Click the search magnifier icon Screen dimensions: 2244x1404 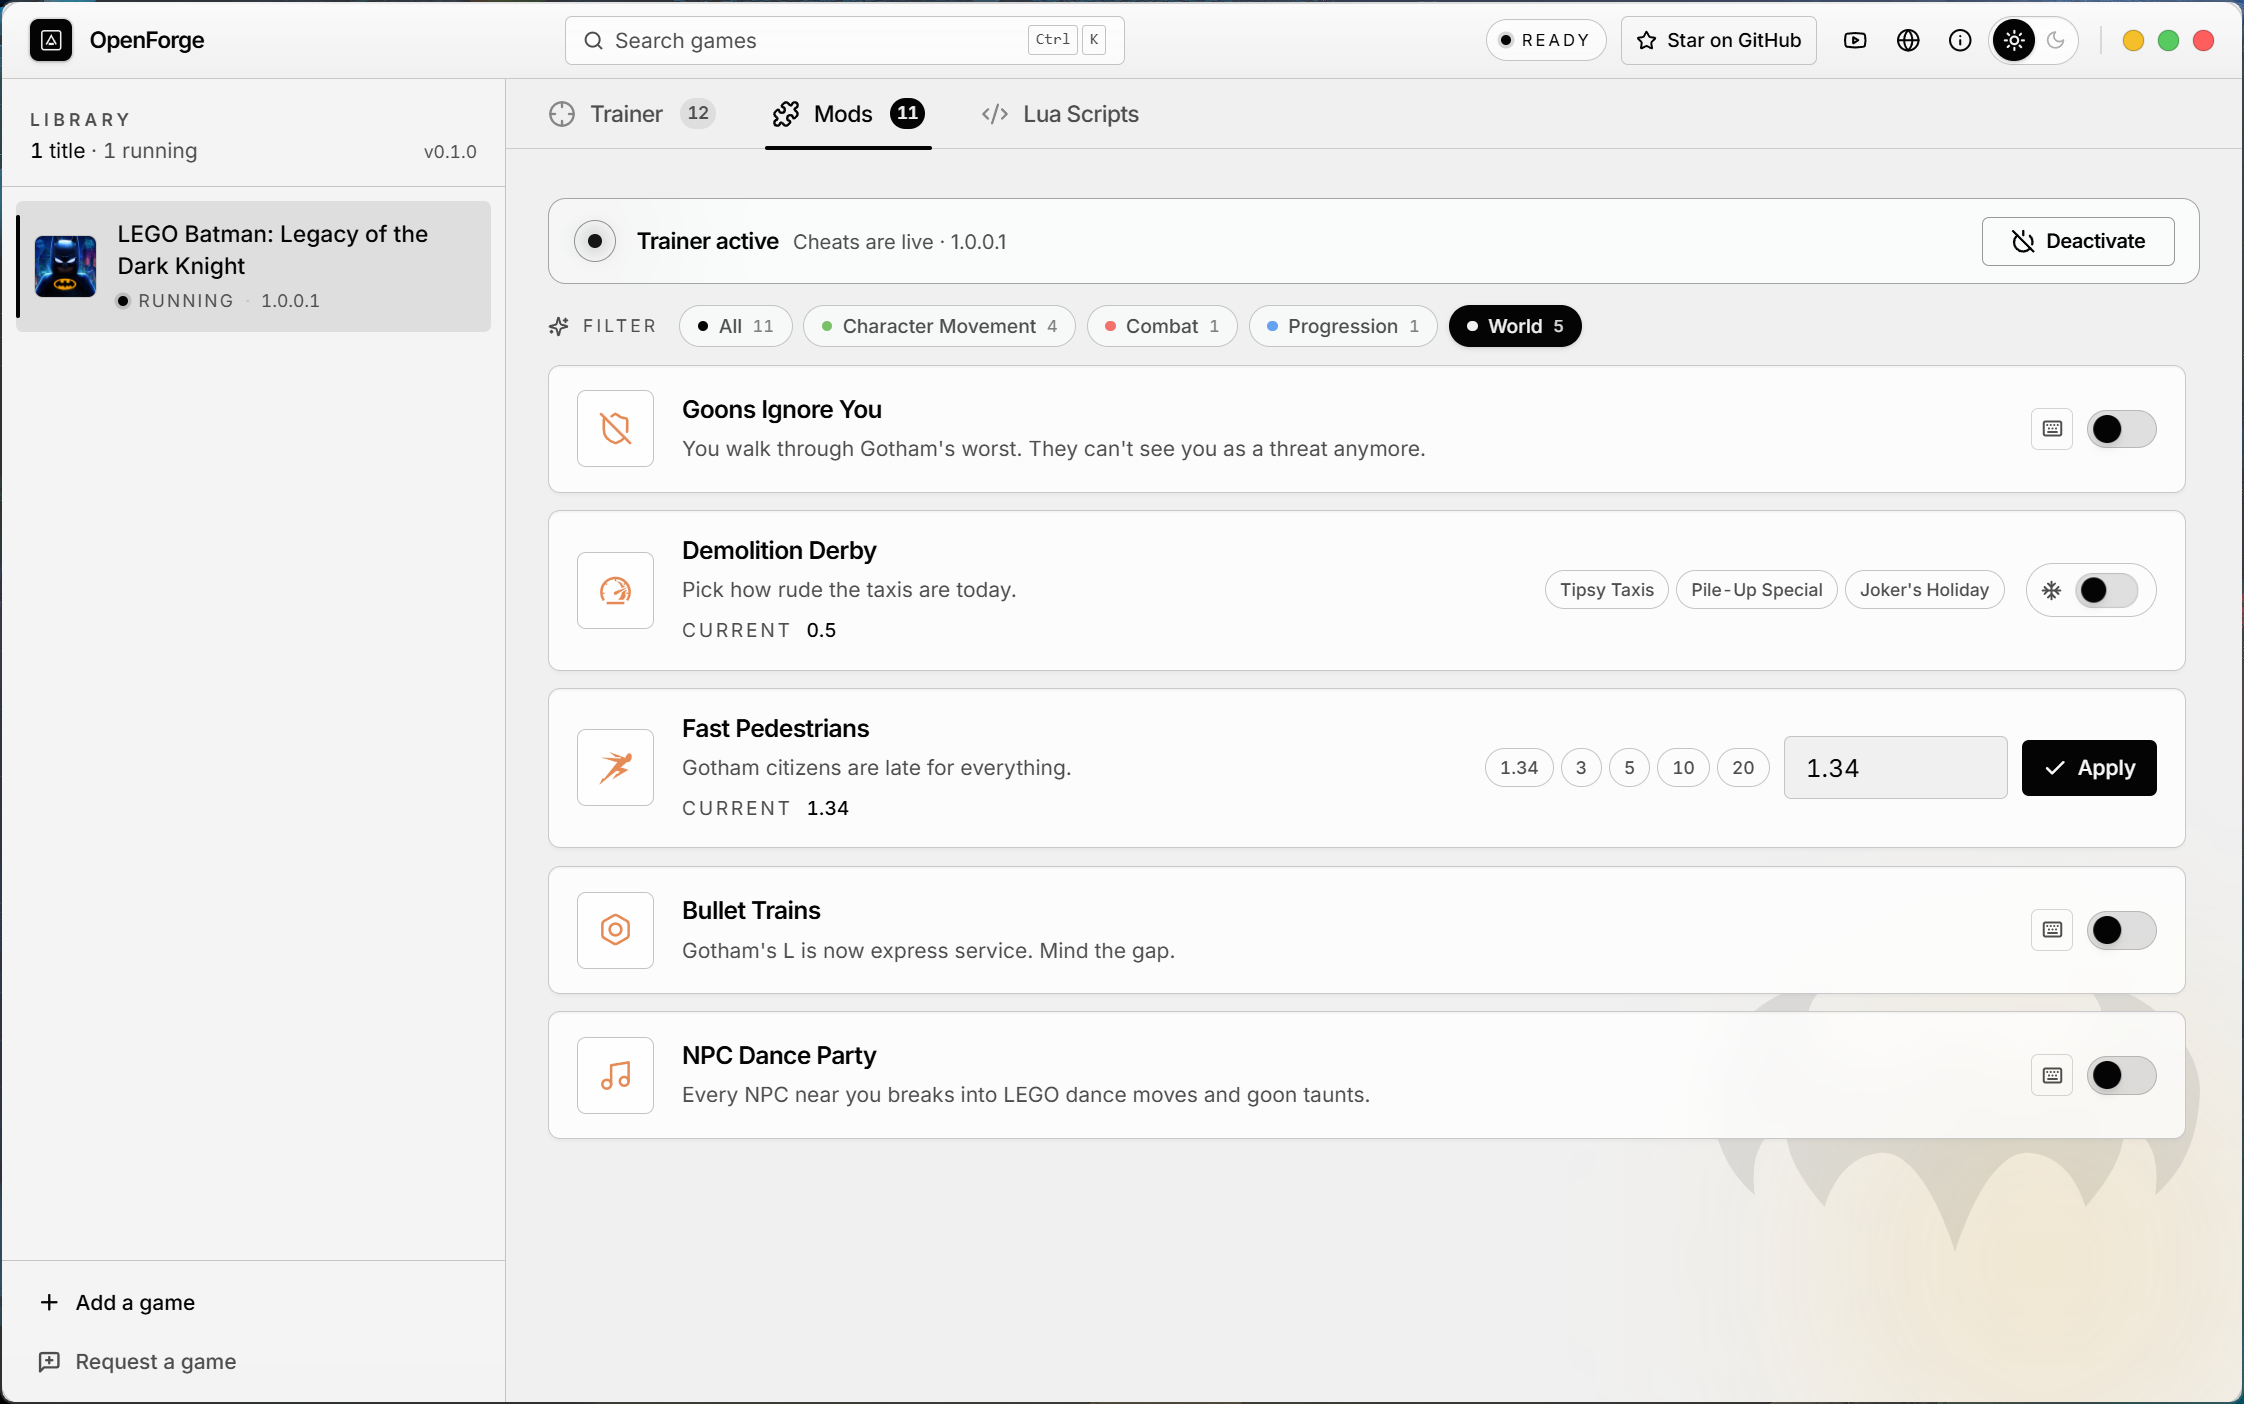593,40
